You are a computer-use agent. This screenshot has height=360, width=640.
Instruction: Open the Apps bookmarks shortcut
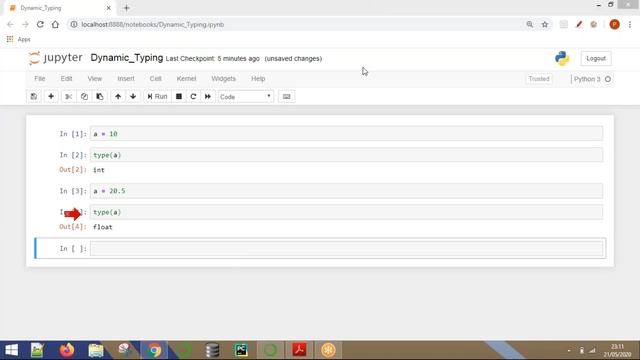[x=18, y=39]
